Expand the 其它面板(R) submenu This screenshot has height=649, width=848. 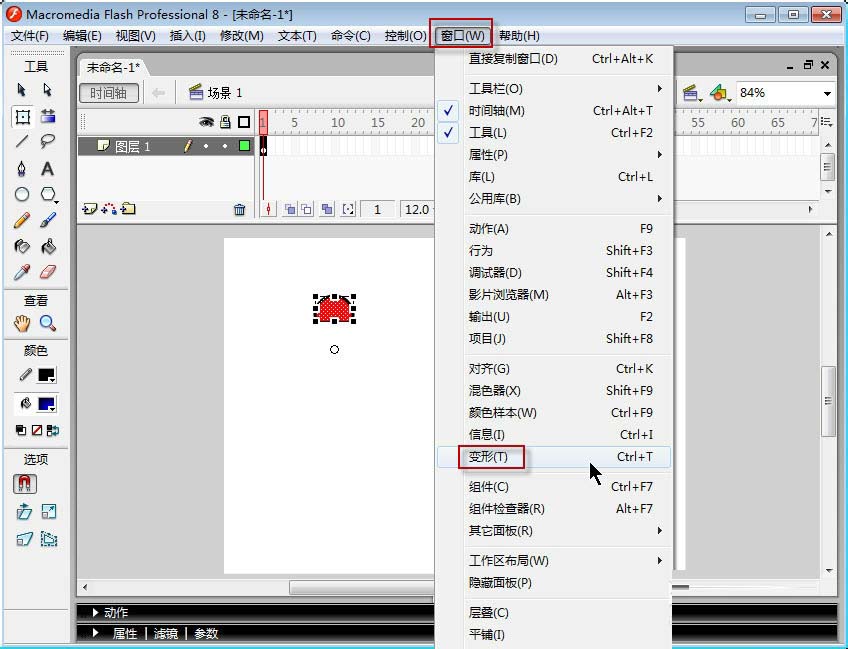554,531
